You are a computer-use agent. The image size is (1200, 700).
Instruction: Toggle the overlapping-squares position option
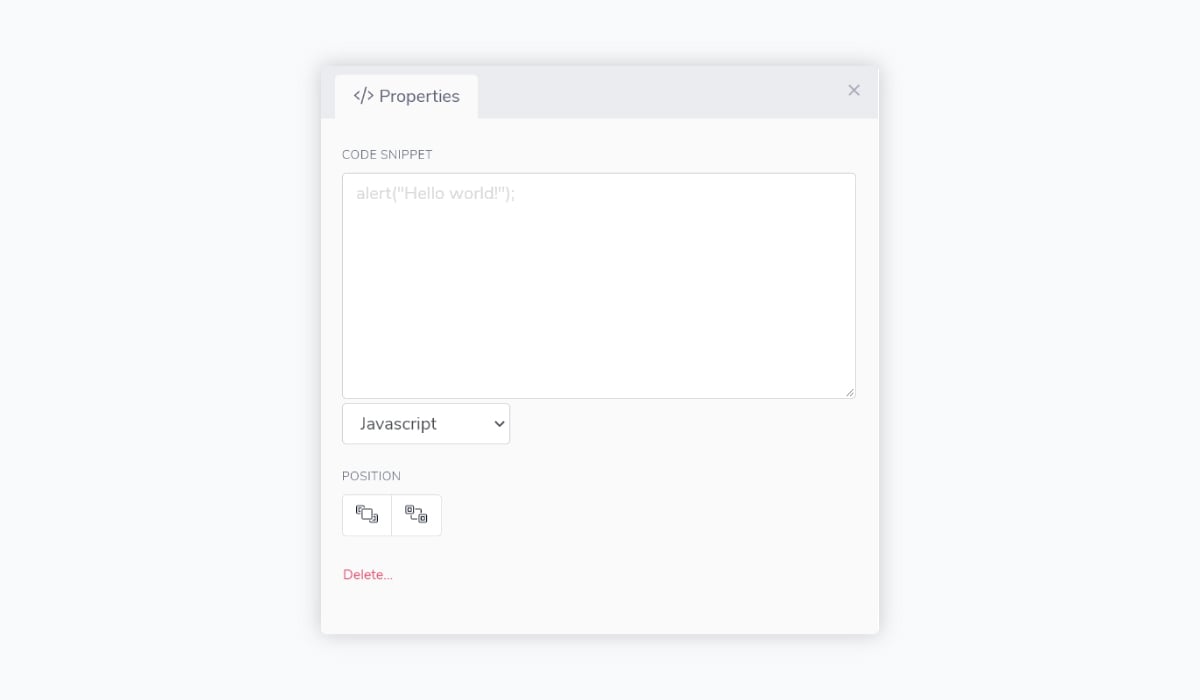[367, 515]
